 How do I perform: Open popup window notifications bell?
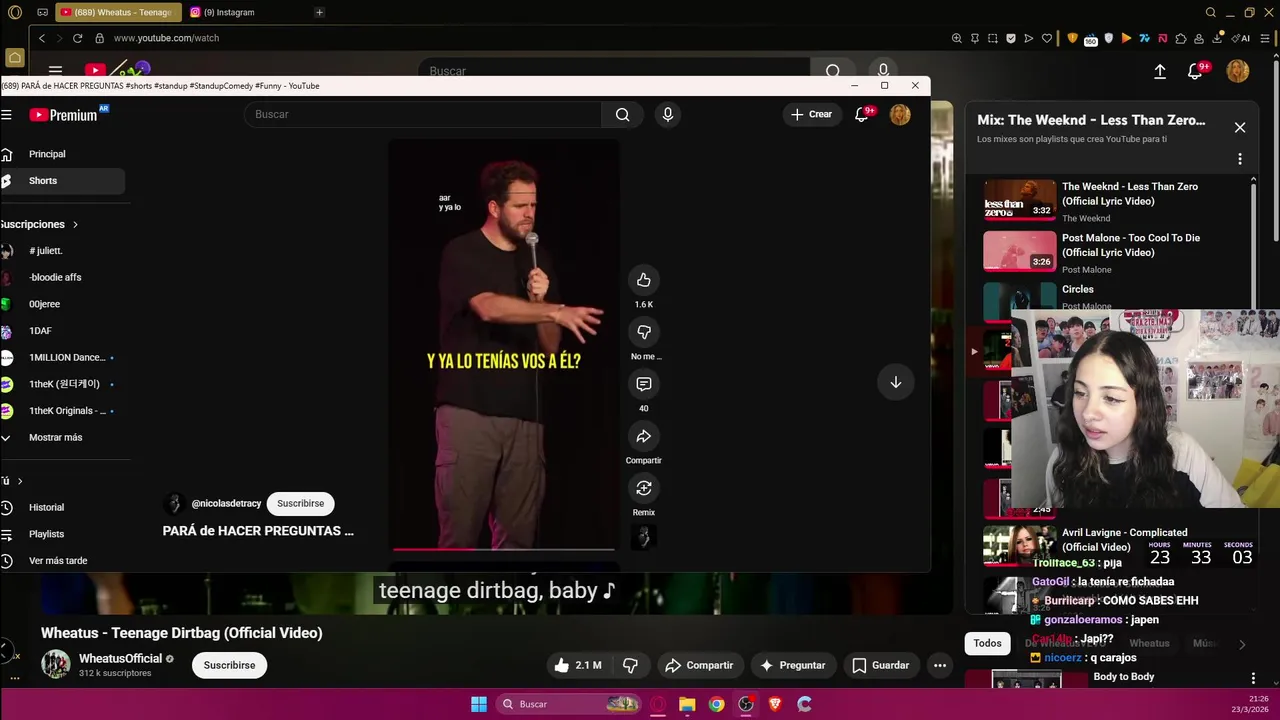[x=862, y=114]
